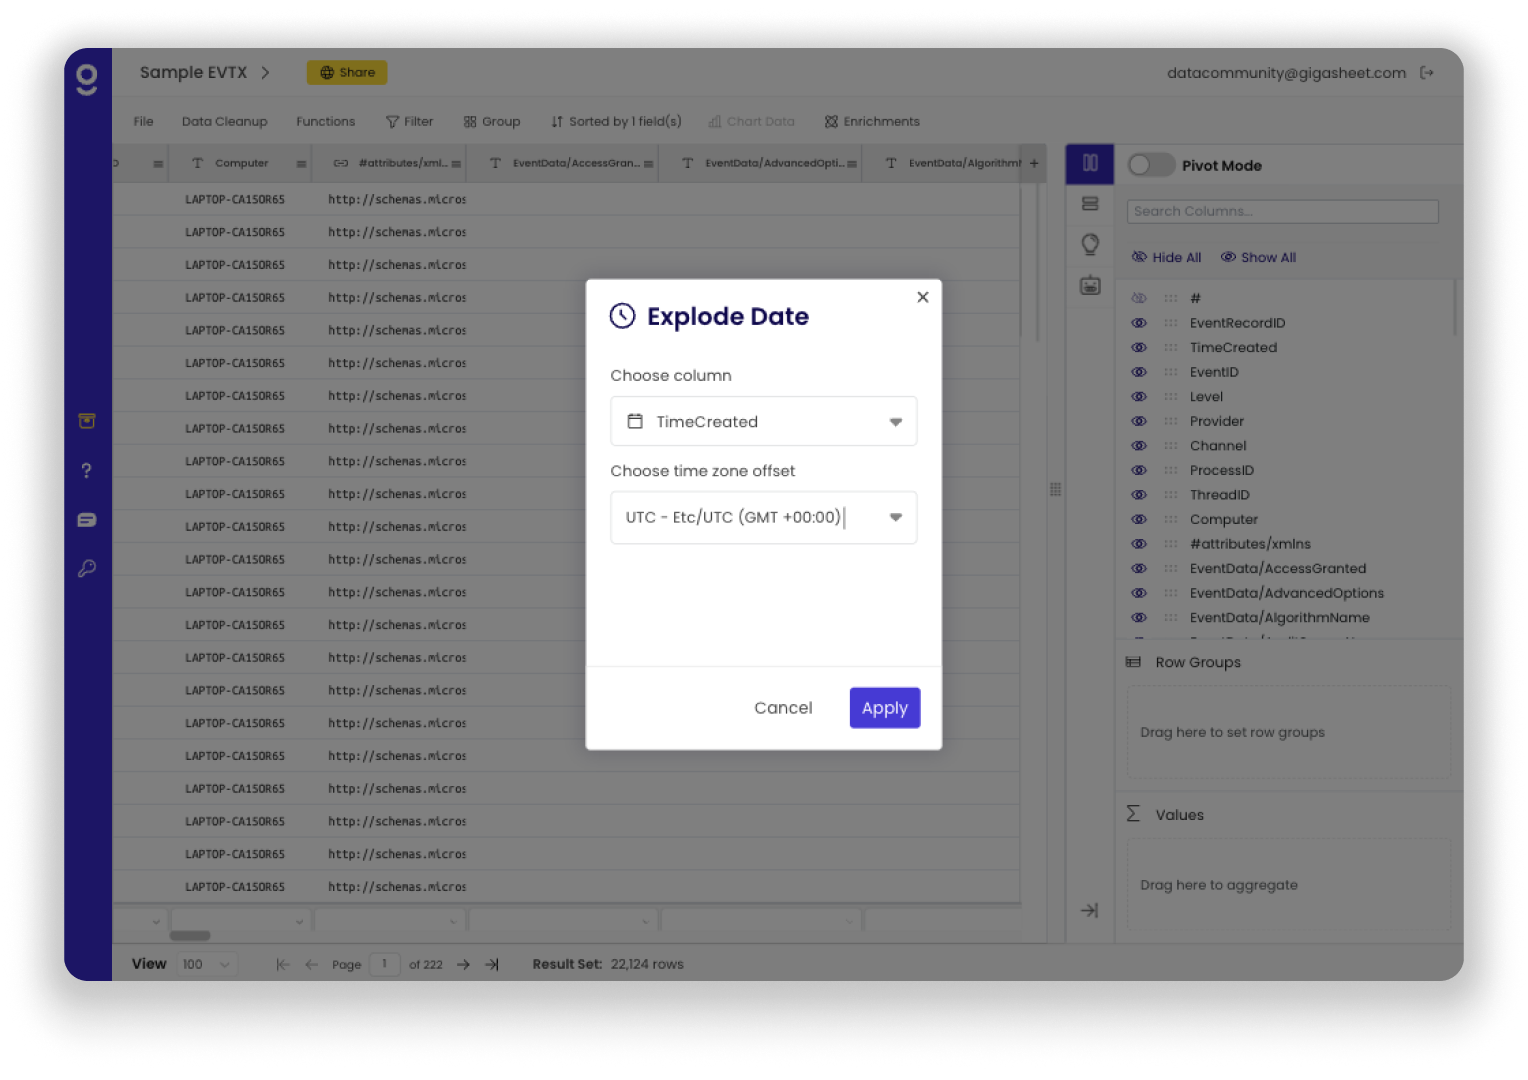Viewport: 1528px width, 1080px height.
Task: Toggle visibility of the Computer column
Action: 1139,520
